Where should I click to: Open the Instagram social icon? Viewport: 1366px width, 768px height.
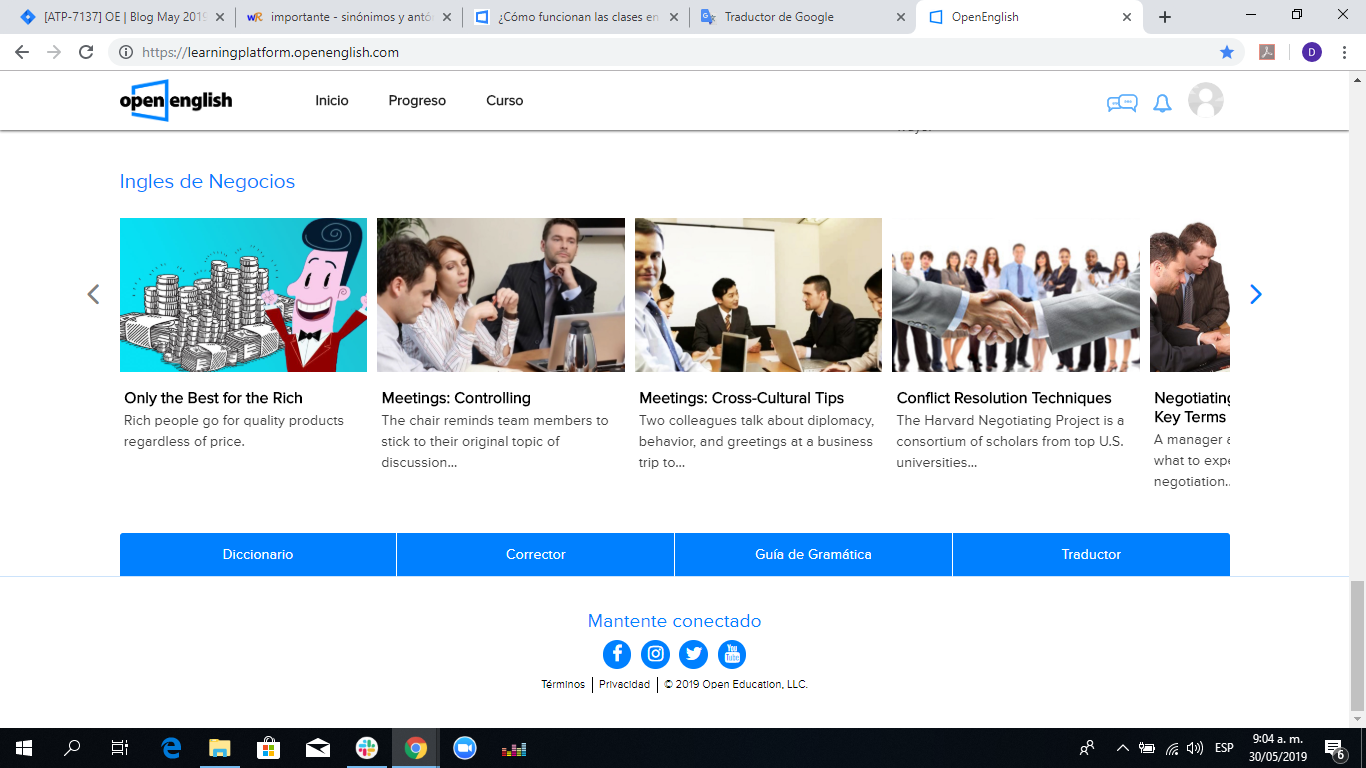(655, 655)
